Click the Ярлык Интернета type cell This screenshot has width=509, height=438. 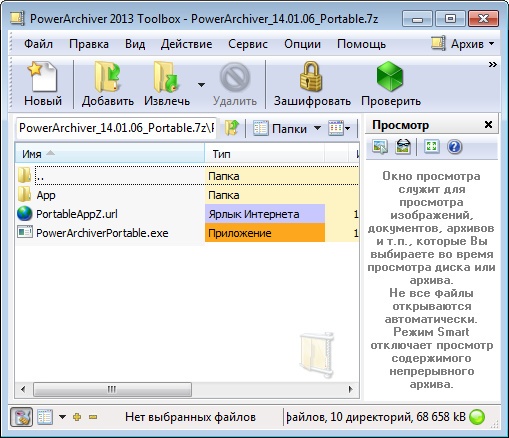pyautogui.click(x=265, y=214)
